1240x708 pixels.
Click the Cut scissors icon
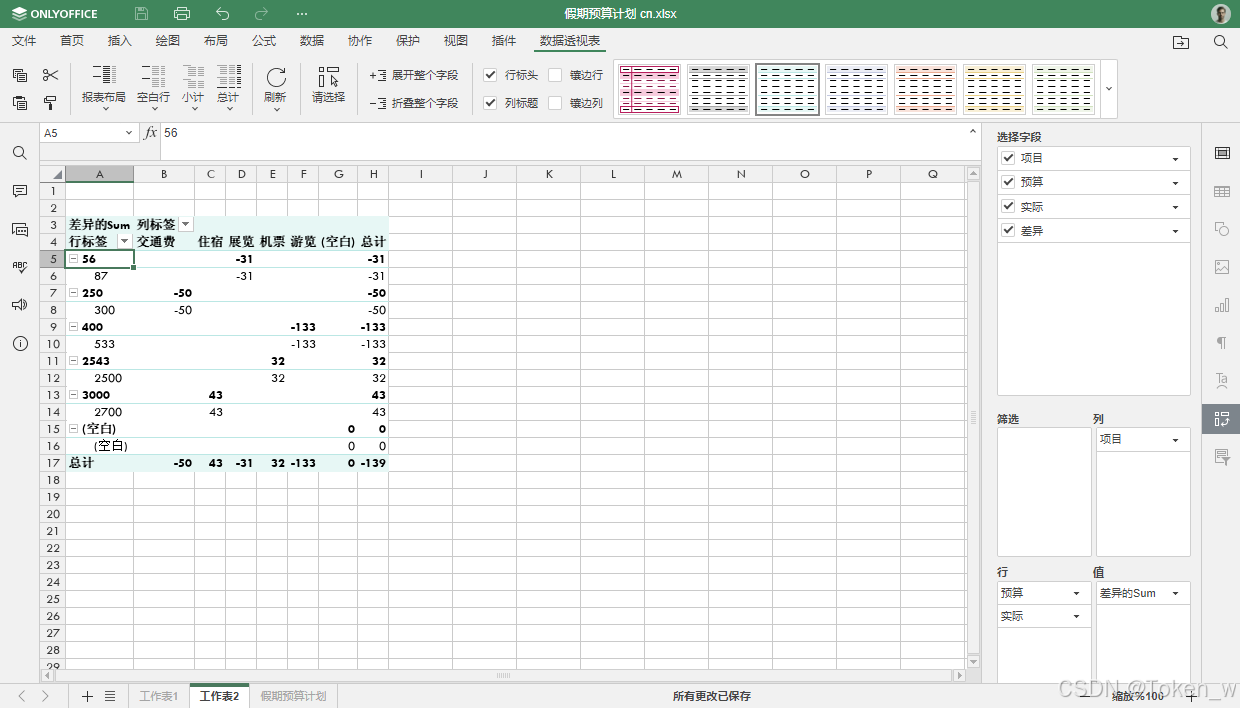click(50, 75)
